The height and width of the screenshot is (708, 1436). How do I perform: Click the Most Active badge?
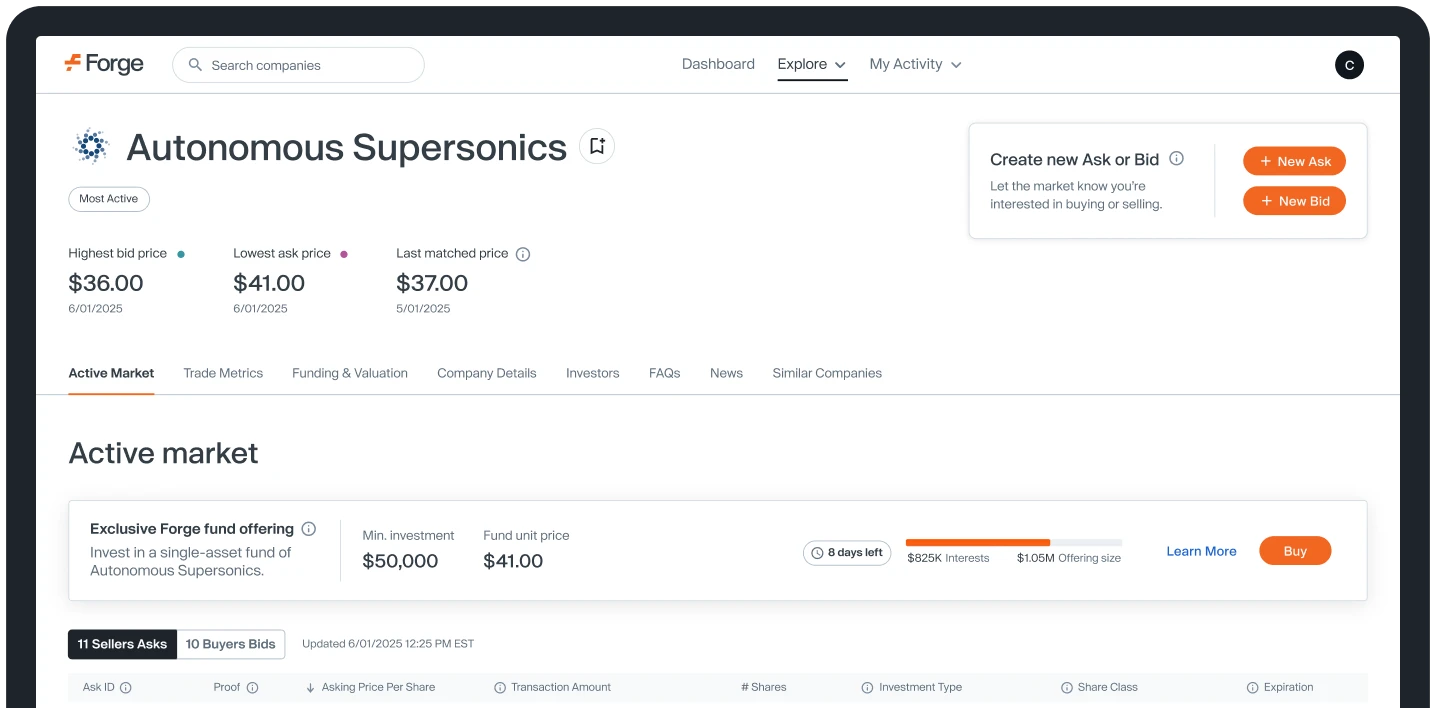tap(109, 199)
